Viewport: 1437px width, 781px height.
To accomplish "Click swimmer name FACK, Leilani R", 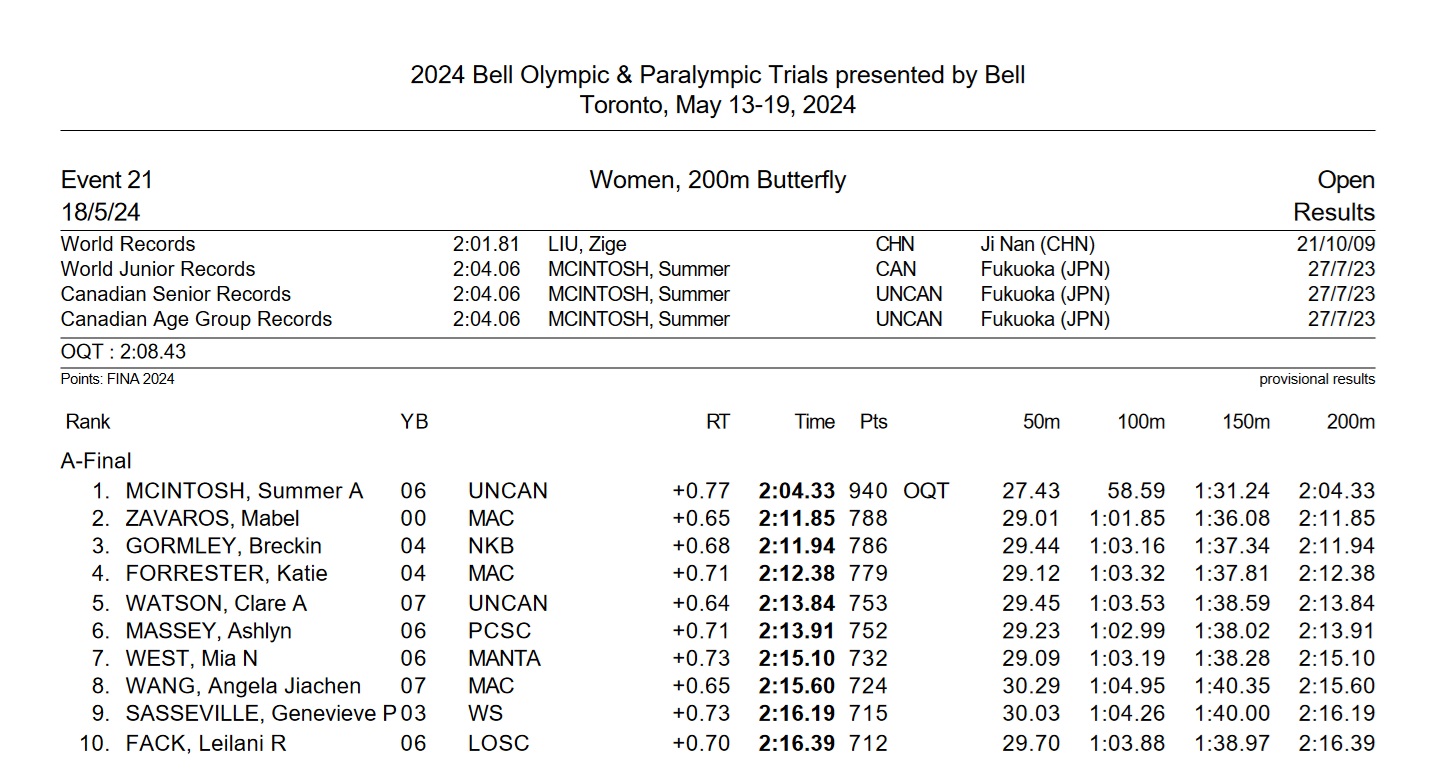I will click(x=208, y=744).
